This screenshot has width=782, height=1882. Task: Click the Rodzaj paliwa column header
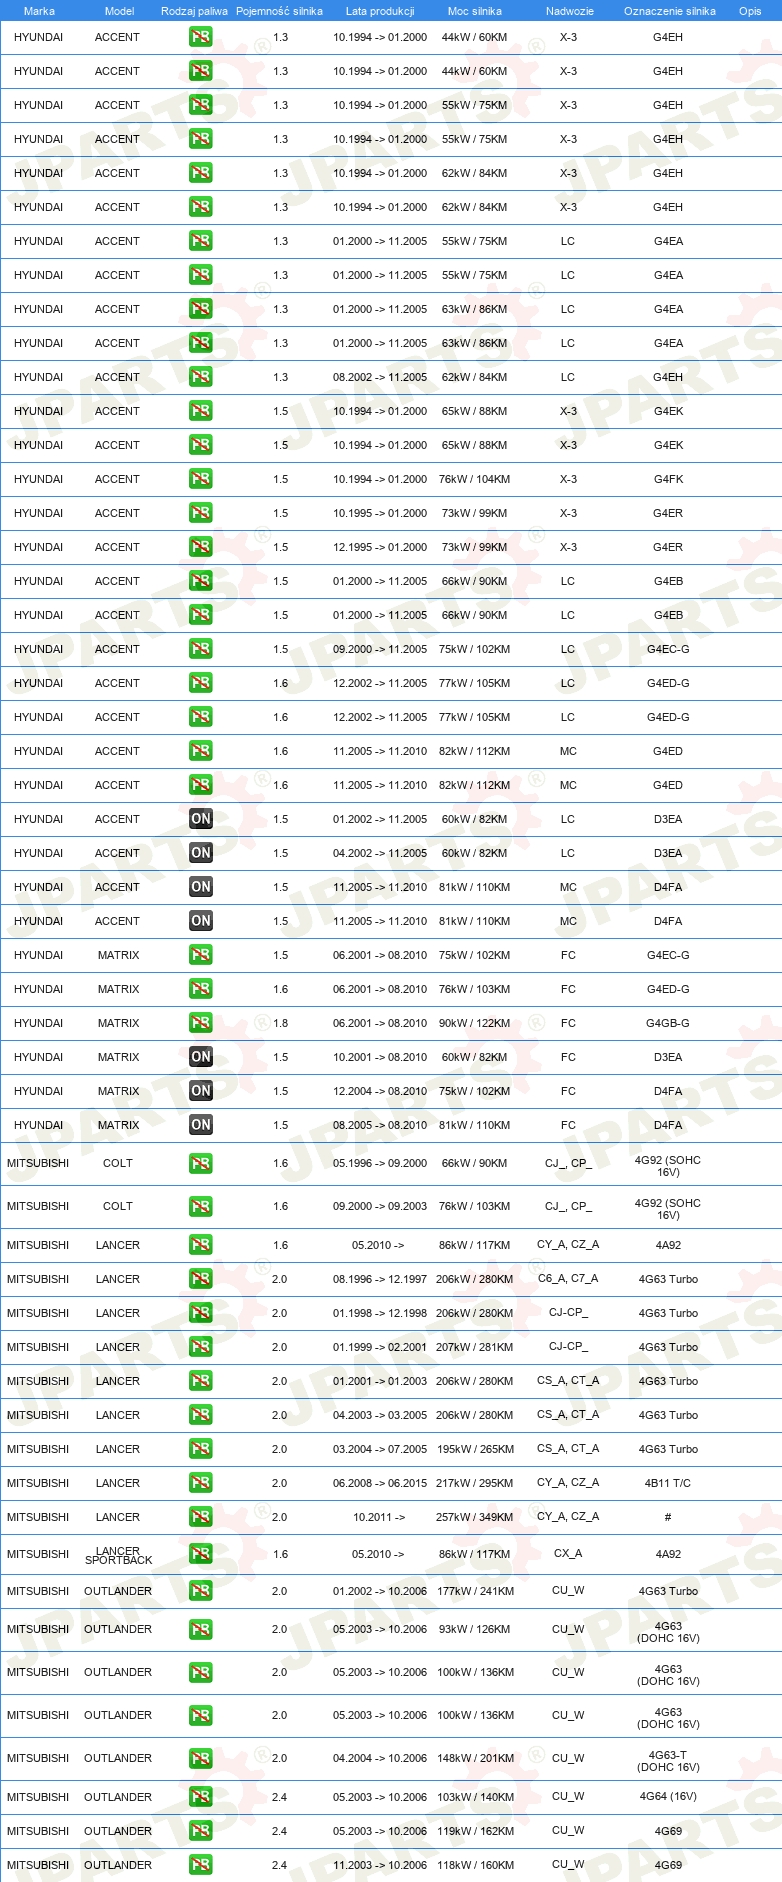click(194, 11)
